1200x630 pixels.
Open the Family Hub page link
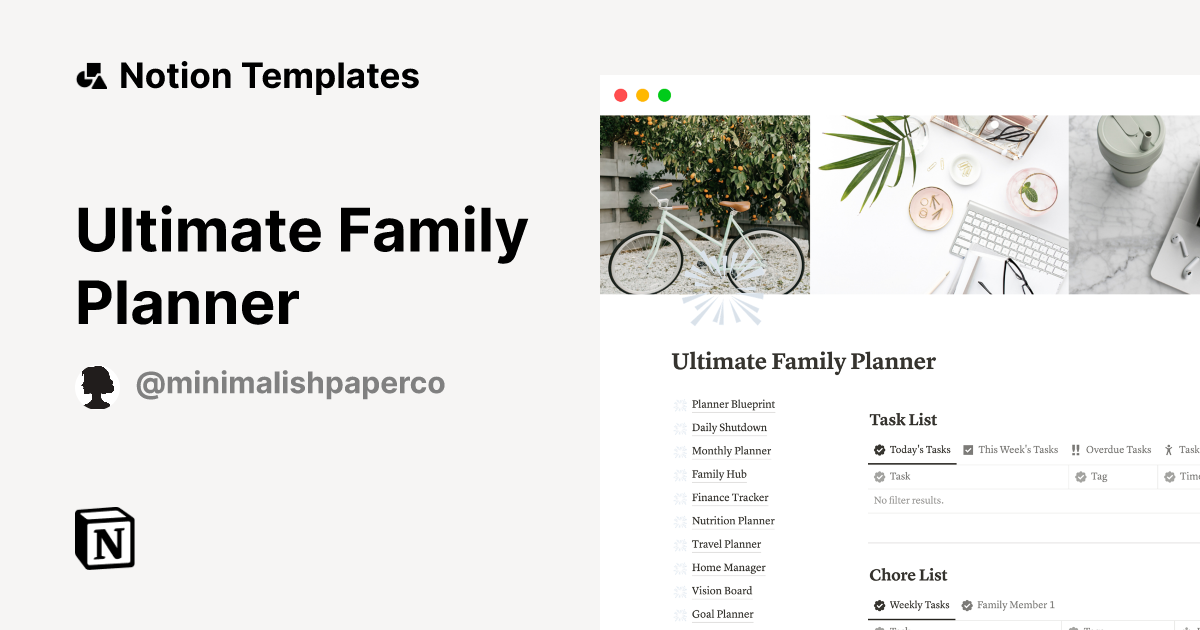[x=718, y=474]
